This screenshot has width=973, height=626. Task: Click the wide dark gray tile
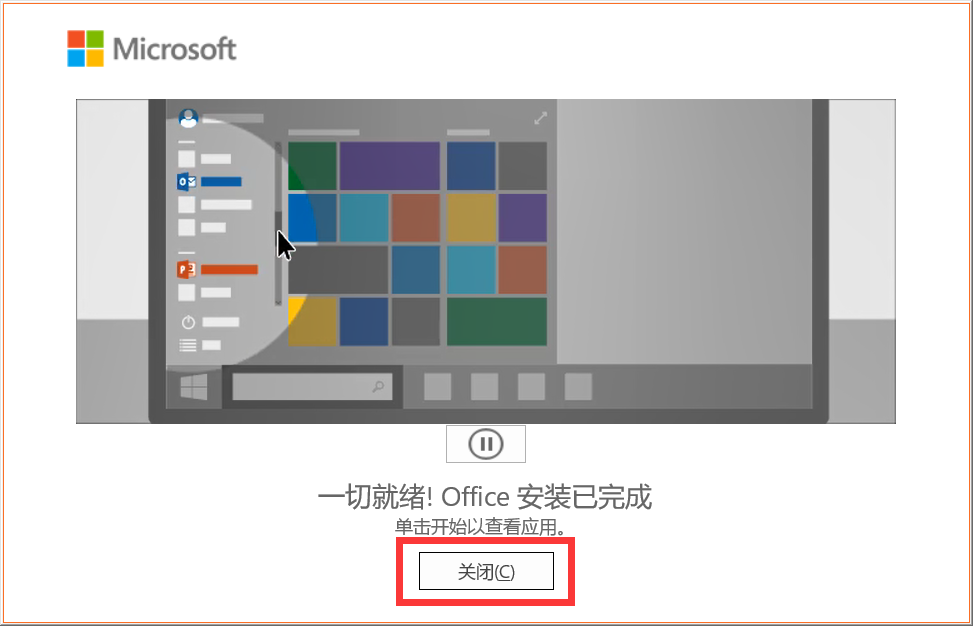point(338,269)
